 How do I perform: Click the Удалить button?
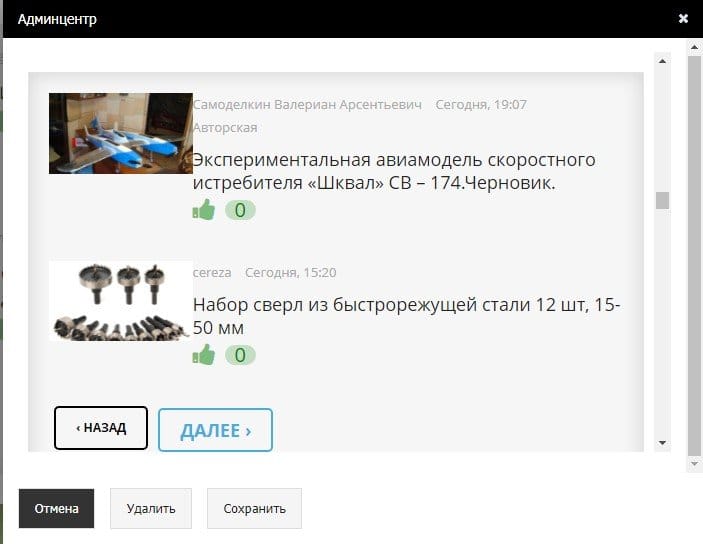[x=151, y=508]
